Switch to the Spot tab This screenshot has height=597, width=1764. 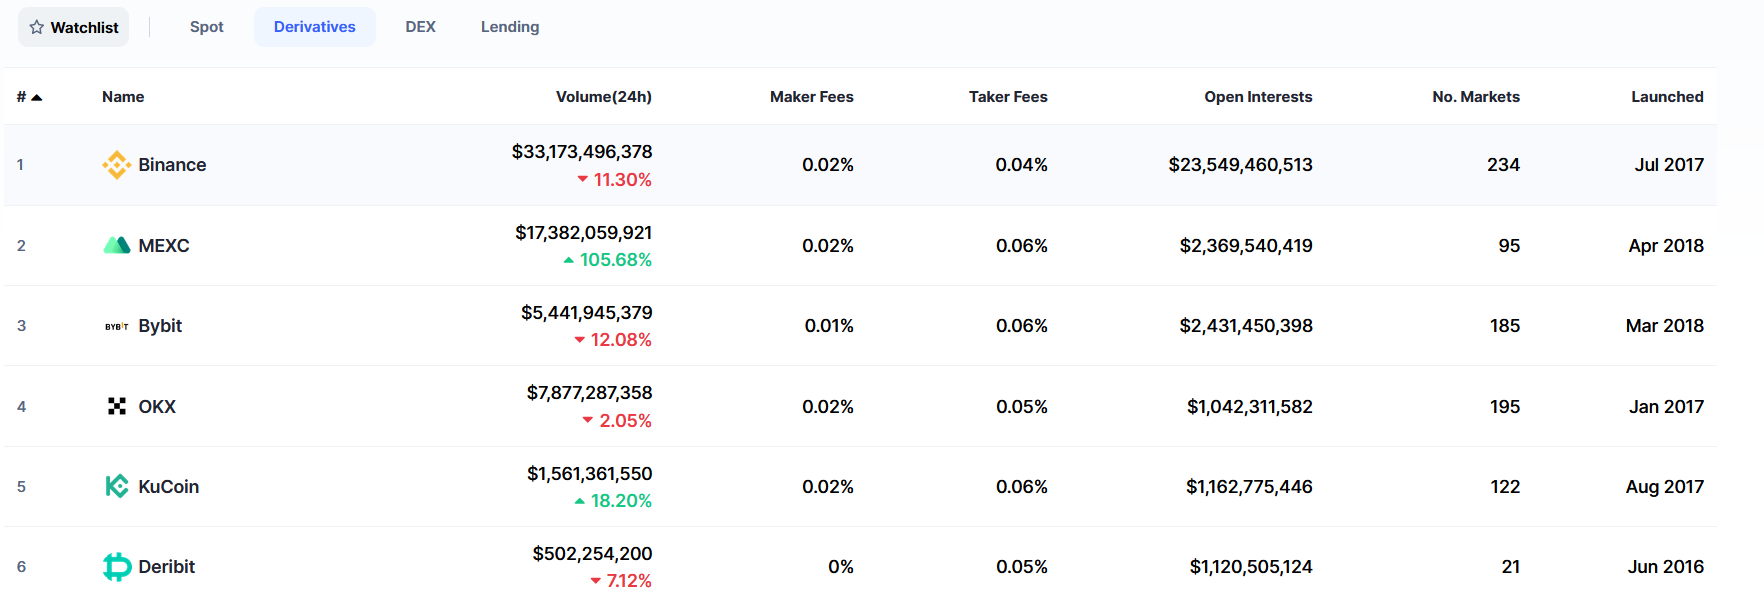pos(206,27)
